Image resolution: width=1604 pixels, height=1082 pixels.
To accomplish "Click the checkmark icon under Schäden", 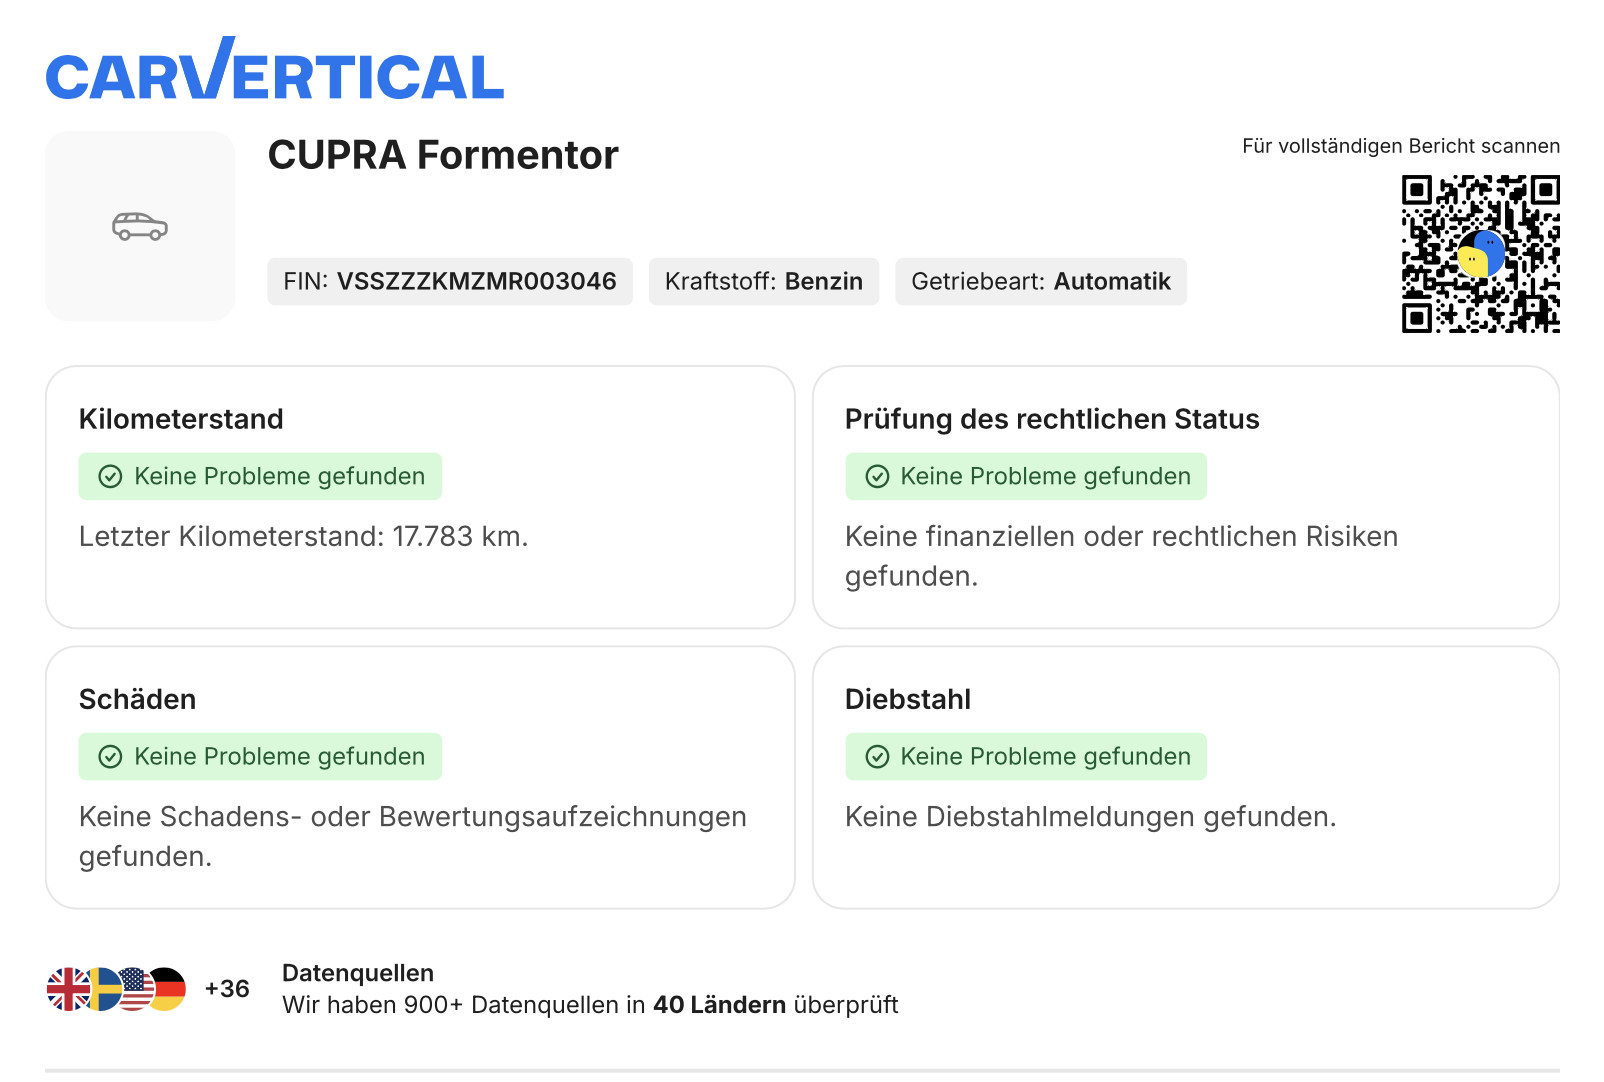I will click(x=110, y=757).
